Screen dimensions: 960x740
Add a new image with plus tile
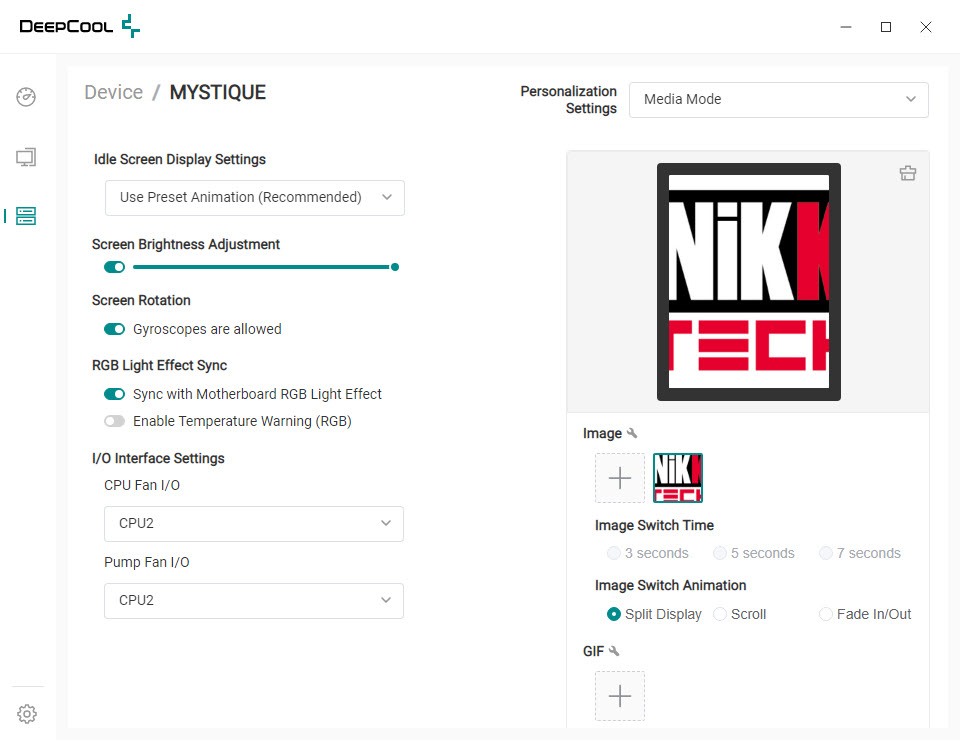point(620,478)
